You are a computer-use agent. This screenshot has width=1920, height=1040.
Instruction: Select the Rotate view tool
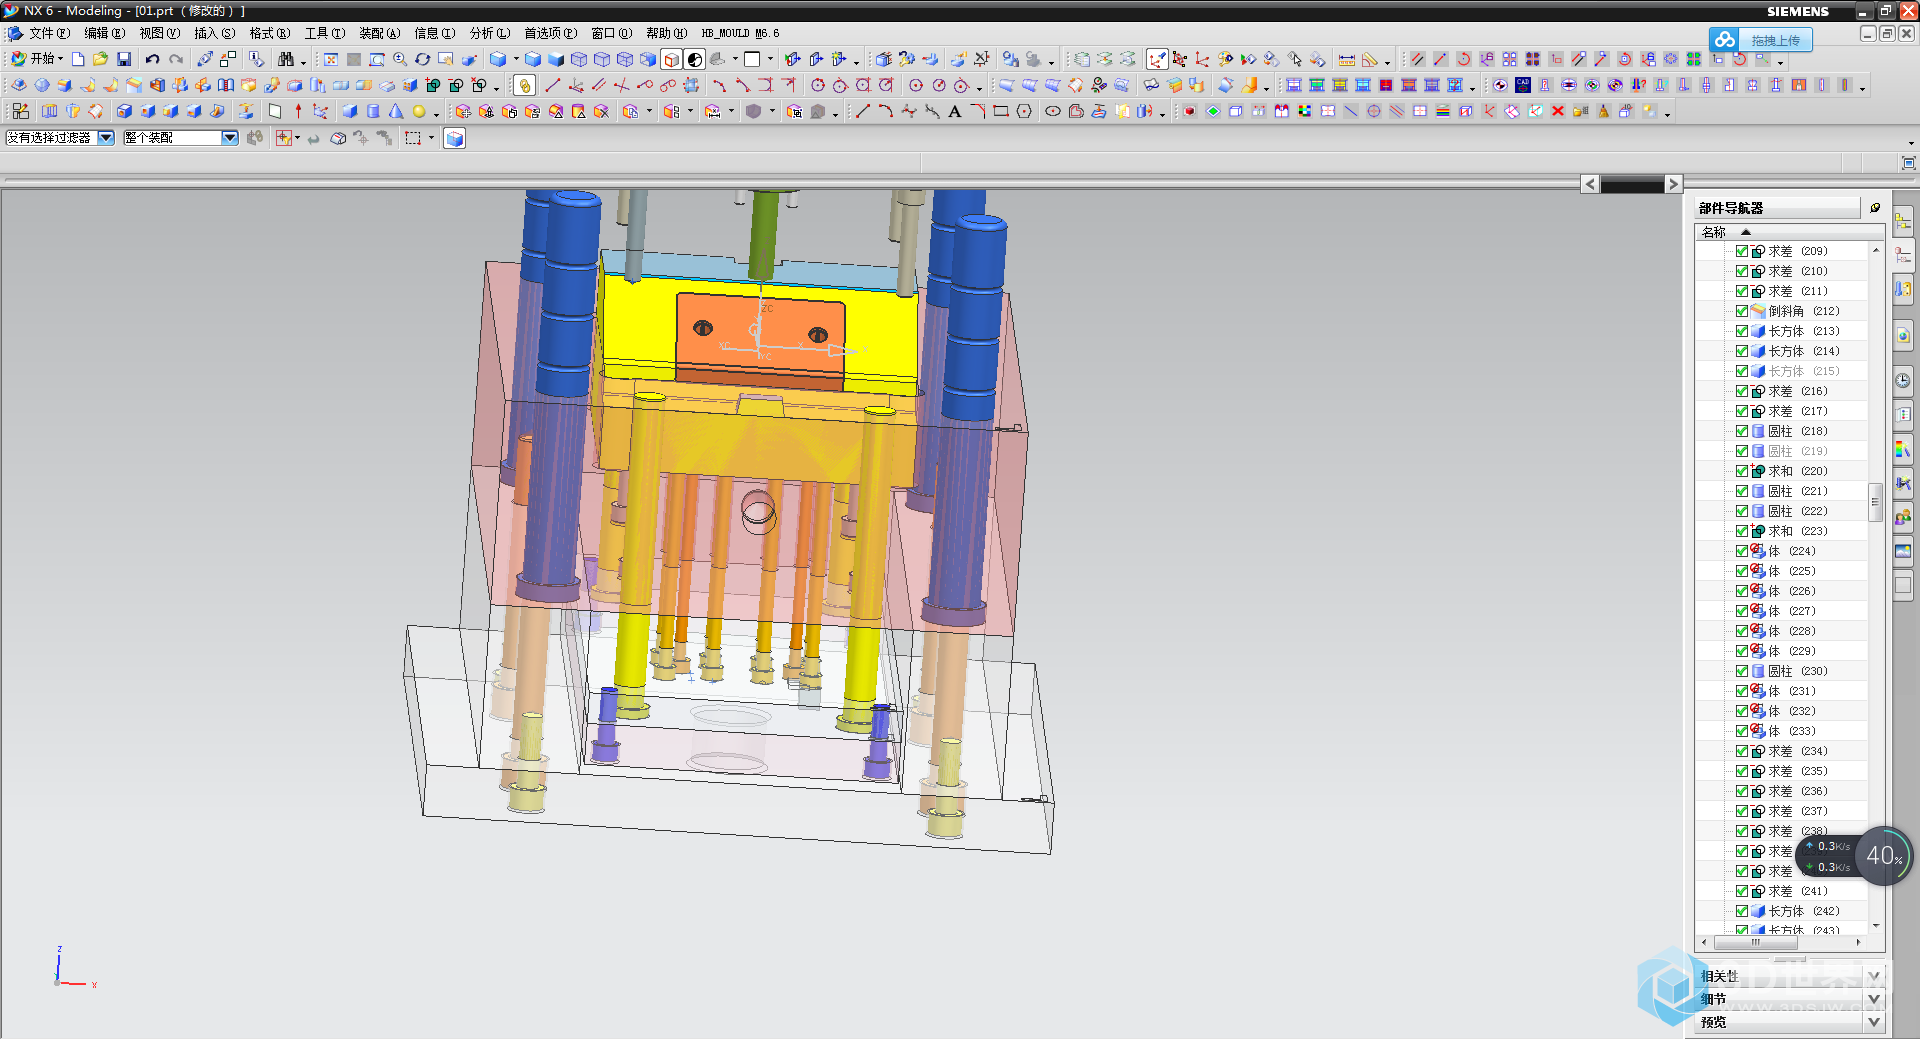pyautogui.click(x=423, y=59)
